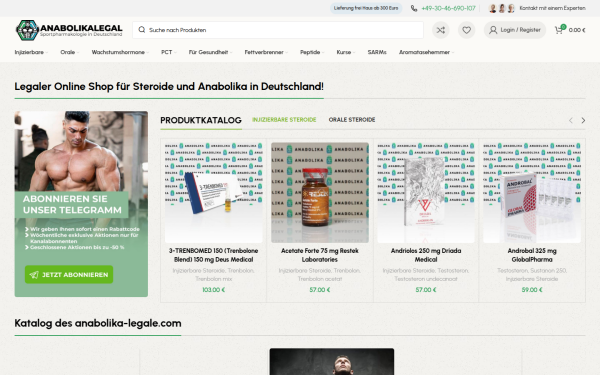Open the compare products shuffle icon

[x=441, y=30]
